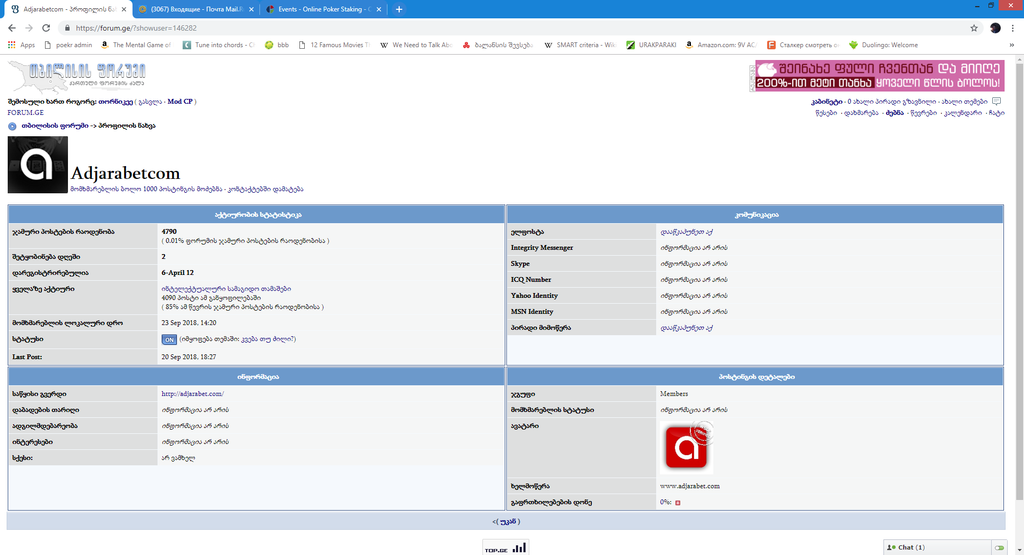Open ჩატი chat link in header
The image size is (1024, 555).
[996, 113]
